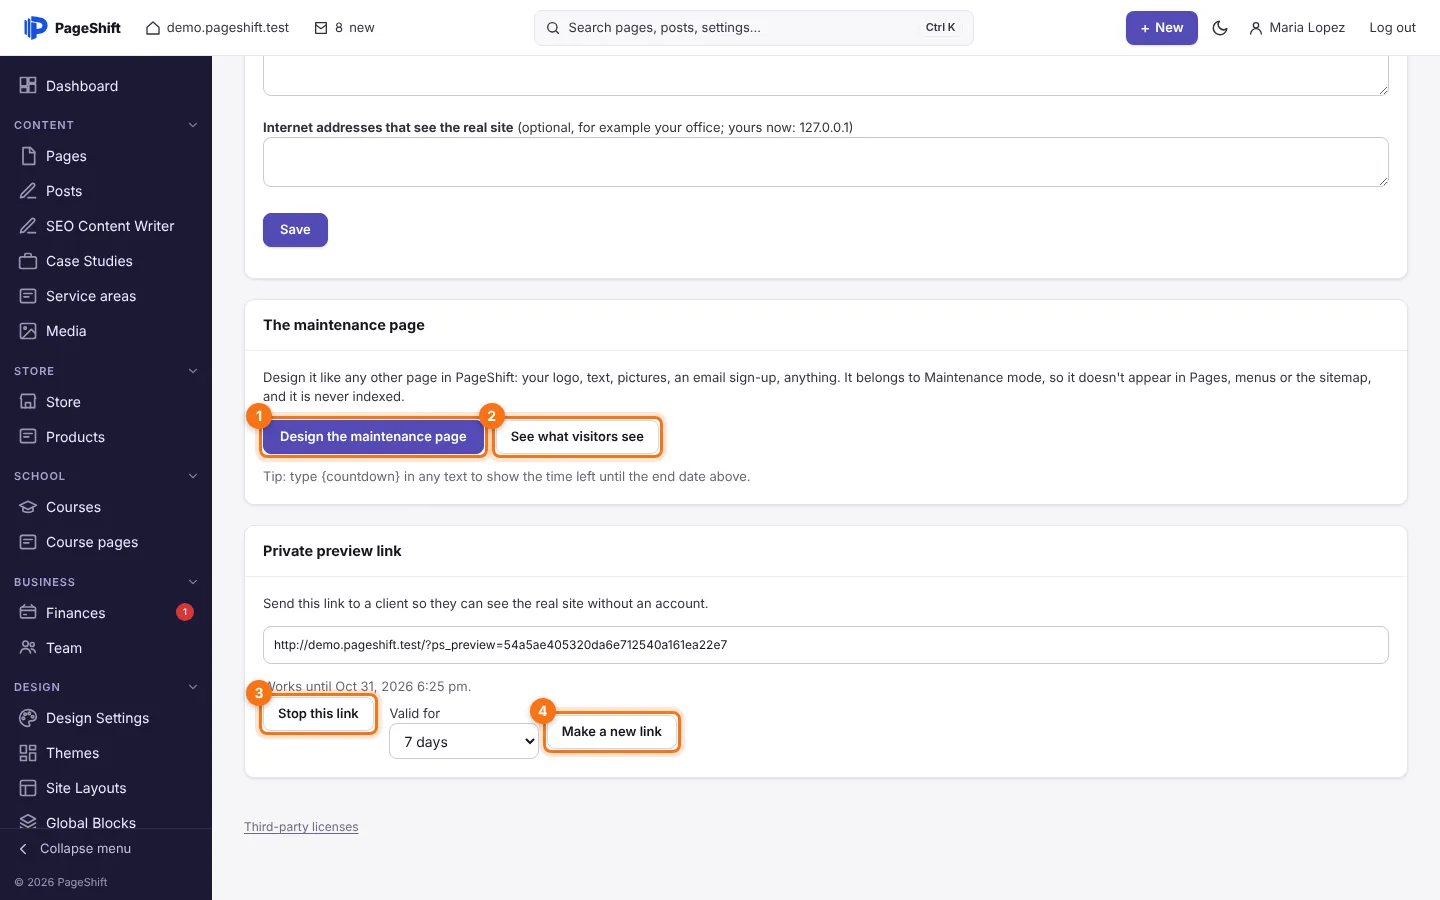The image size is (1440, 900).
Task: Click the Save button
Action: (295, 230)
